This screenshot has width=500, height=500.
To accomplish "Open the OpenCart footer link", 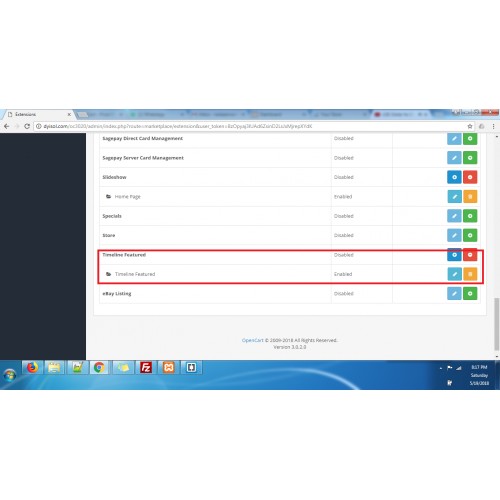I will click(252, 340).
